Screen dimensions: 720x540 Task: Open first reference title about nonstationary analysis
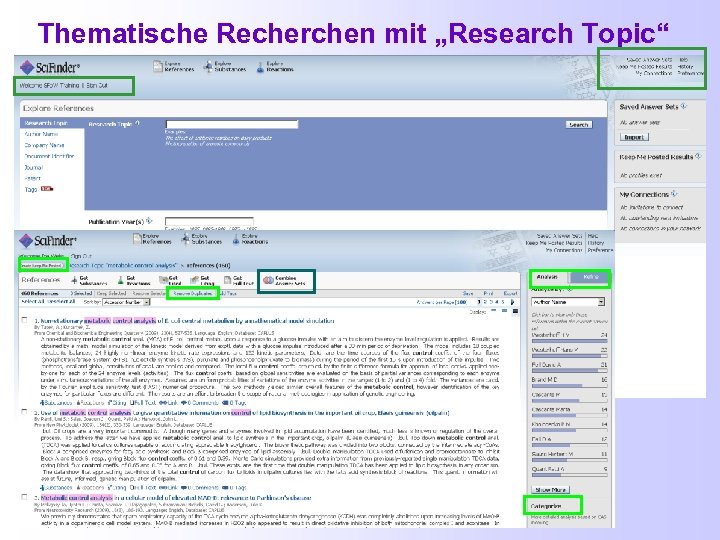click(x=187, y=321)
